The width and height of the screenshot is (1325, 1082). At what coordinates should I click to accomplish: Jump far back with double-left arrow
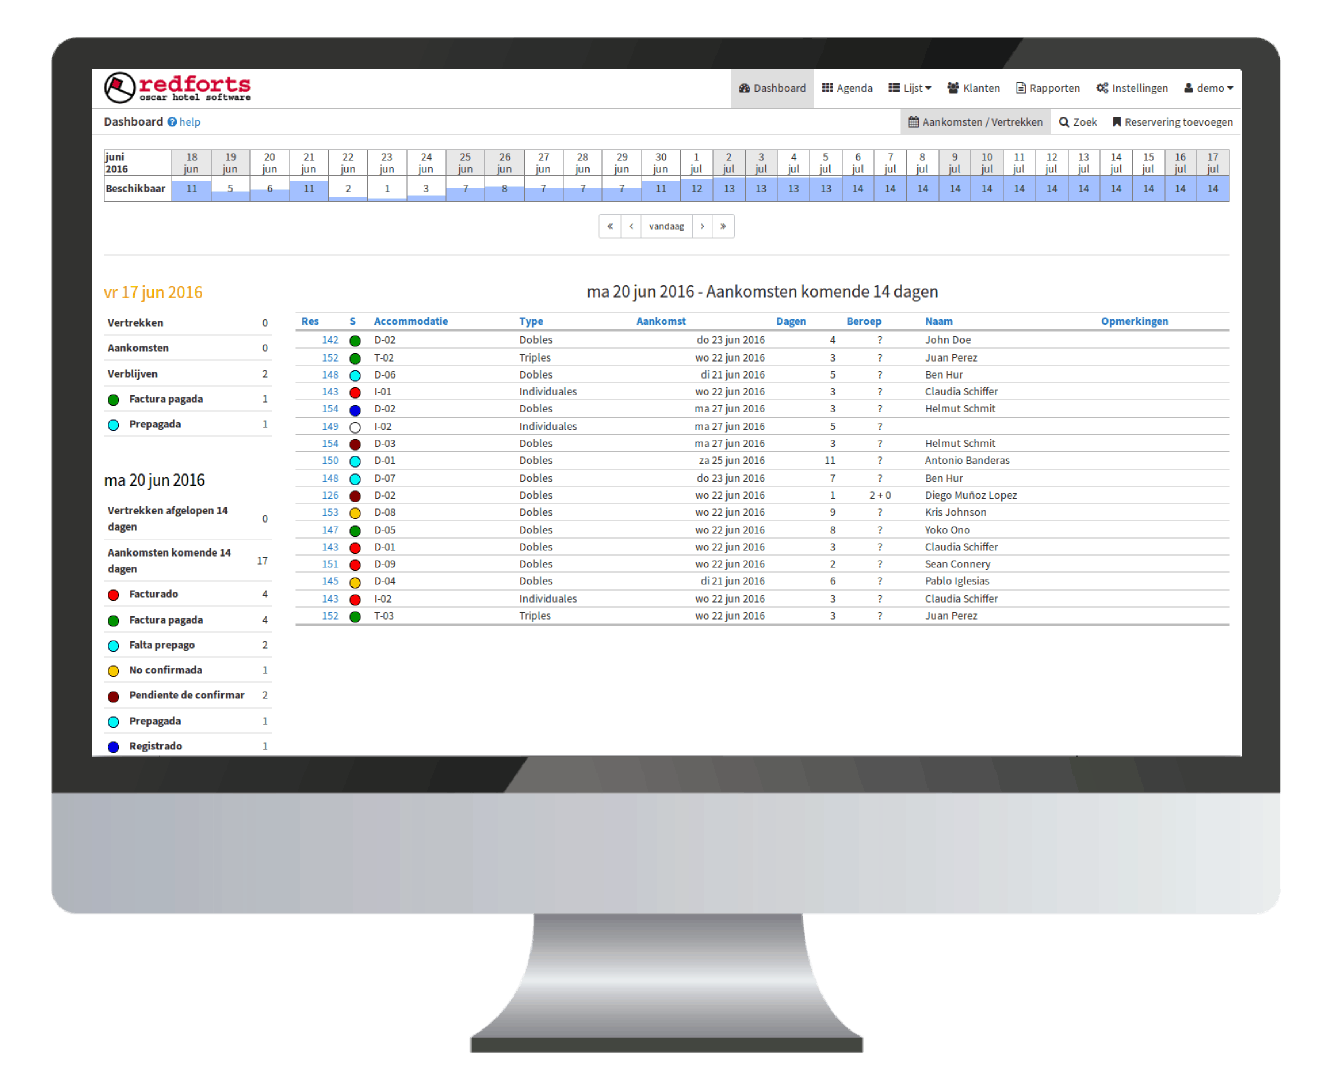coord(610,226)
